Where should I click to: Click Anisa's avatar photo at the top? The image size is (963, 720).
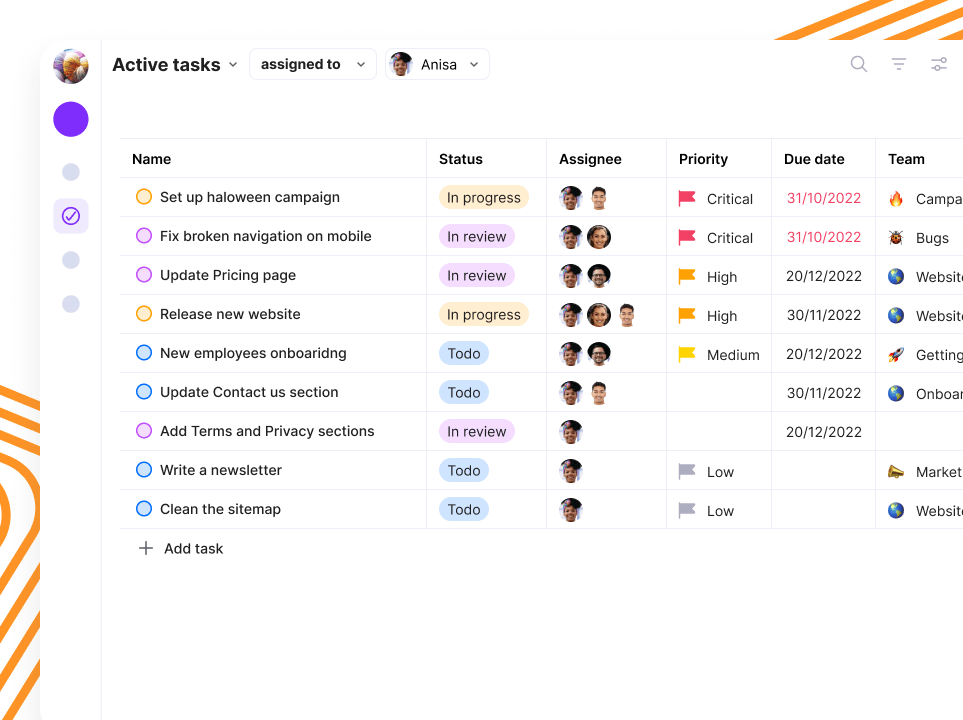tap(400, 63)
